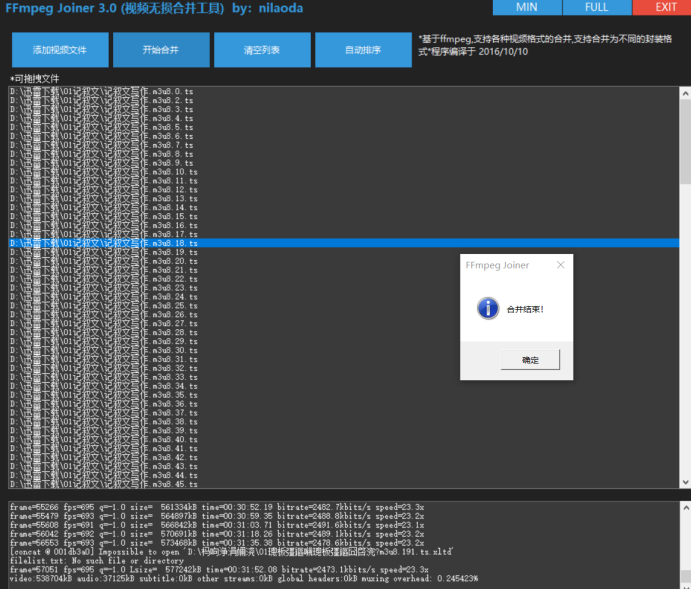
Task: Select file row m3u8.27.ts
Action: tap(344, 323)
